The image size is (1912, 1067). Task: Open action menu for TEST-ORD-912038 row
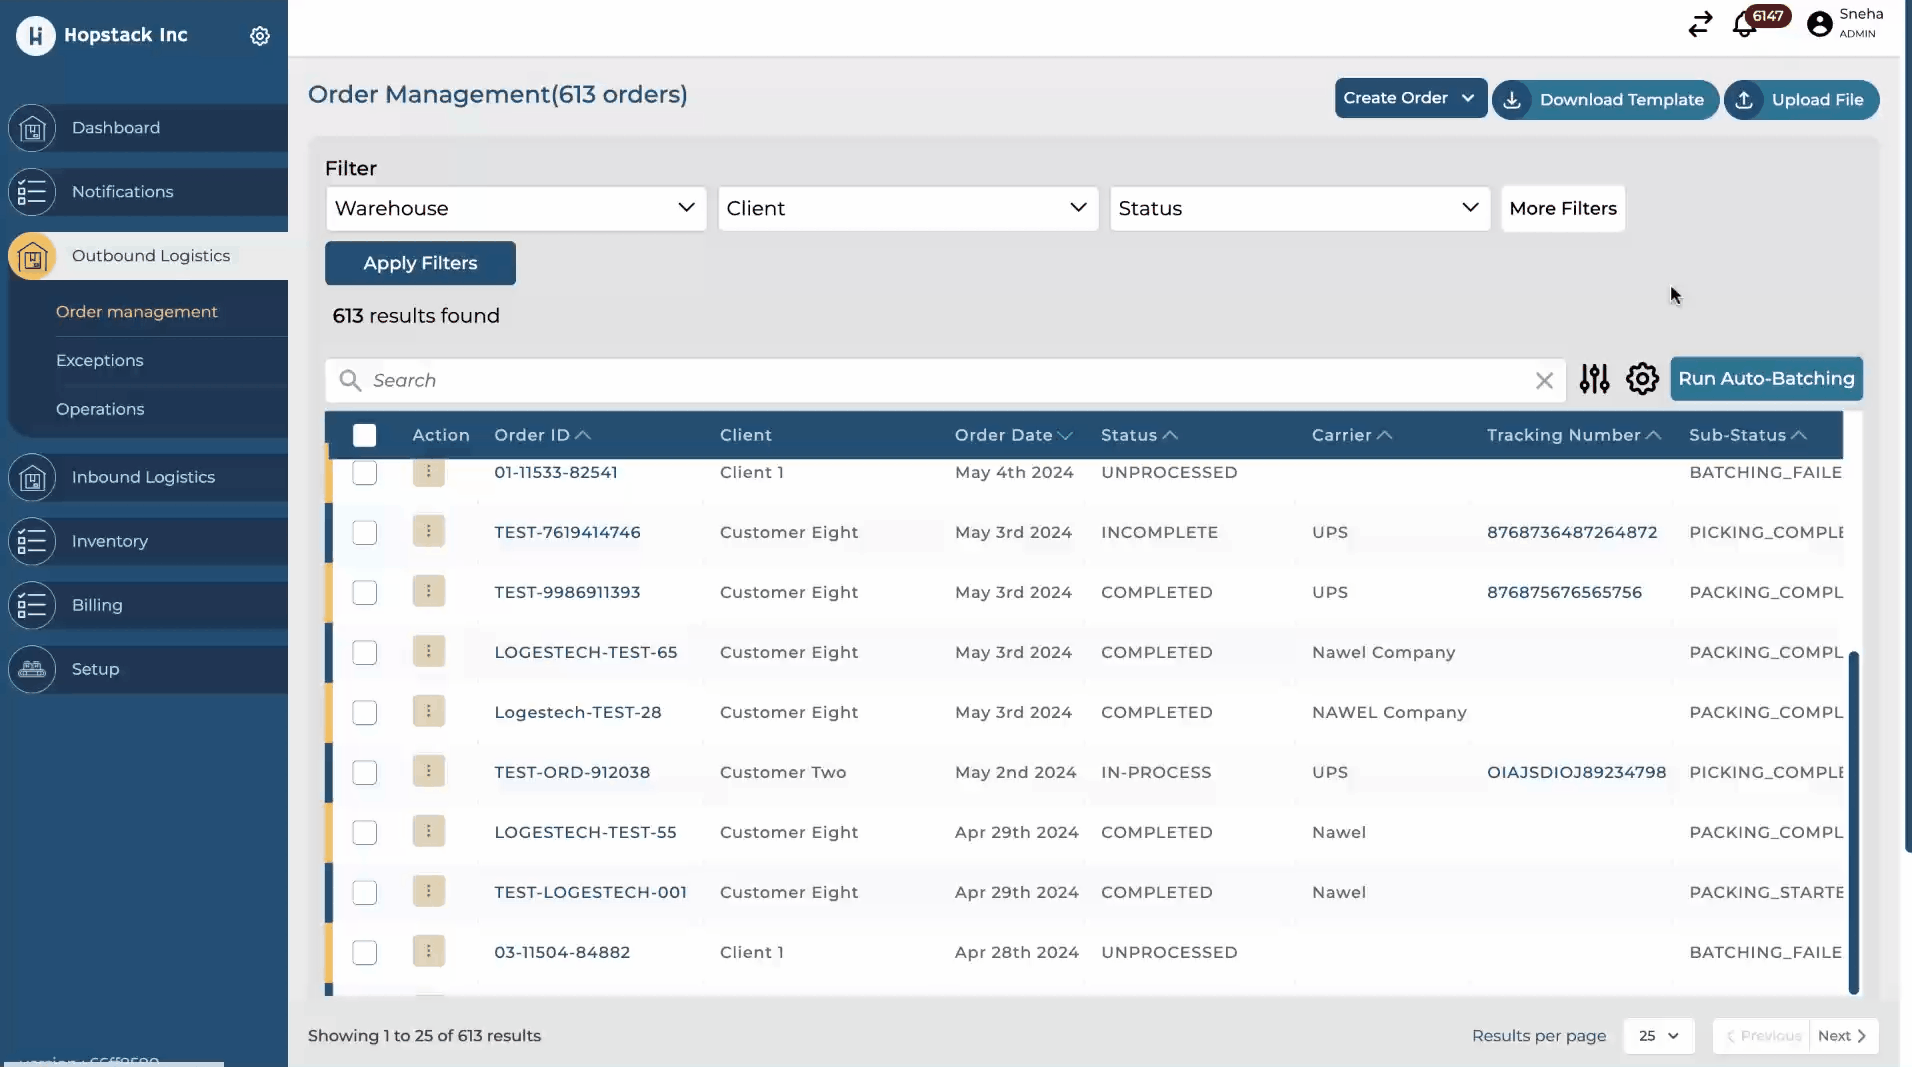(x=428, y=772)
